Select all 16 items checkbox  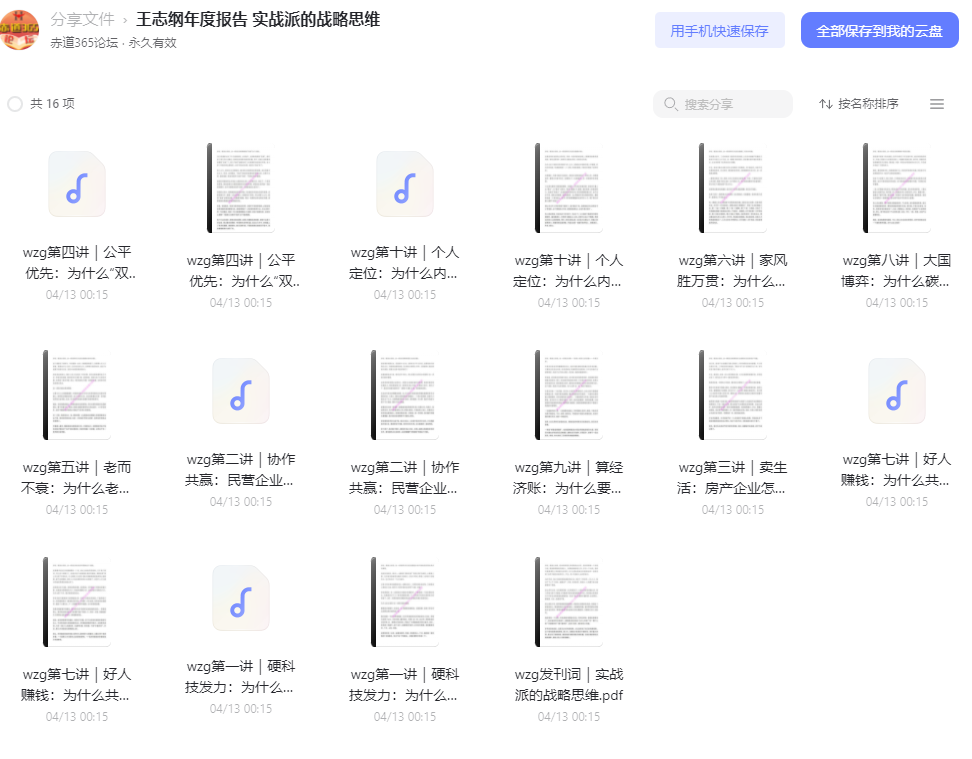pos(15,104)
